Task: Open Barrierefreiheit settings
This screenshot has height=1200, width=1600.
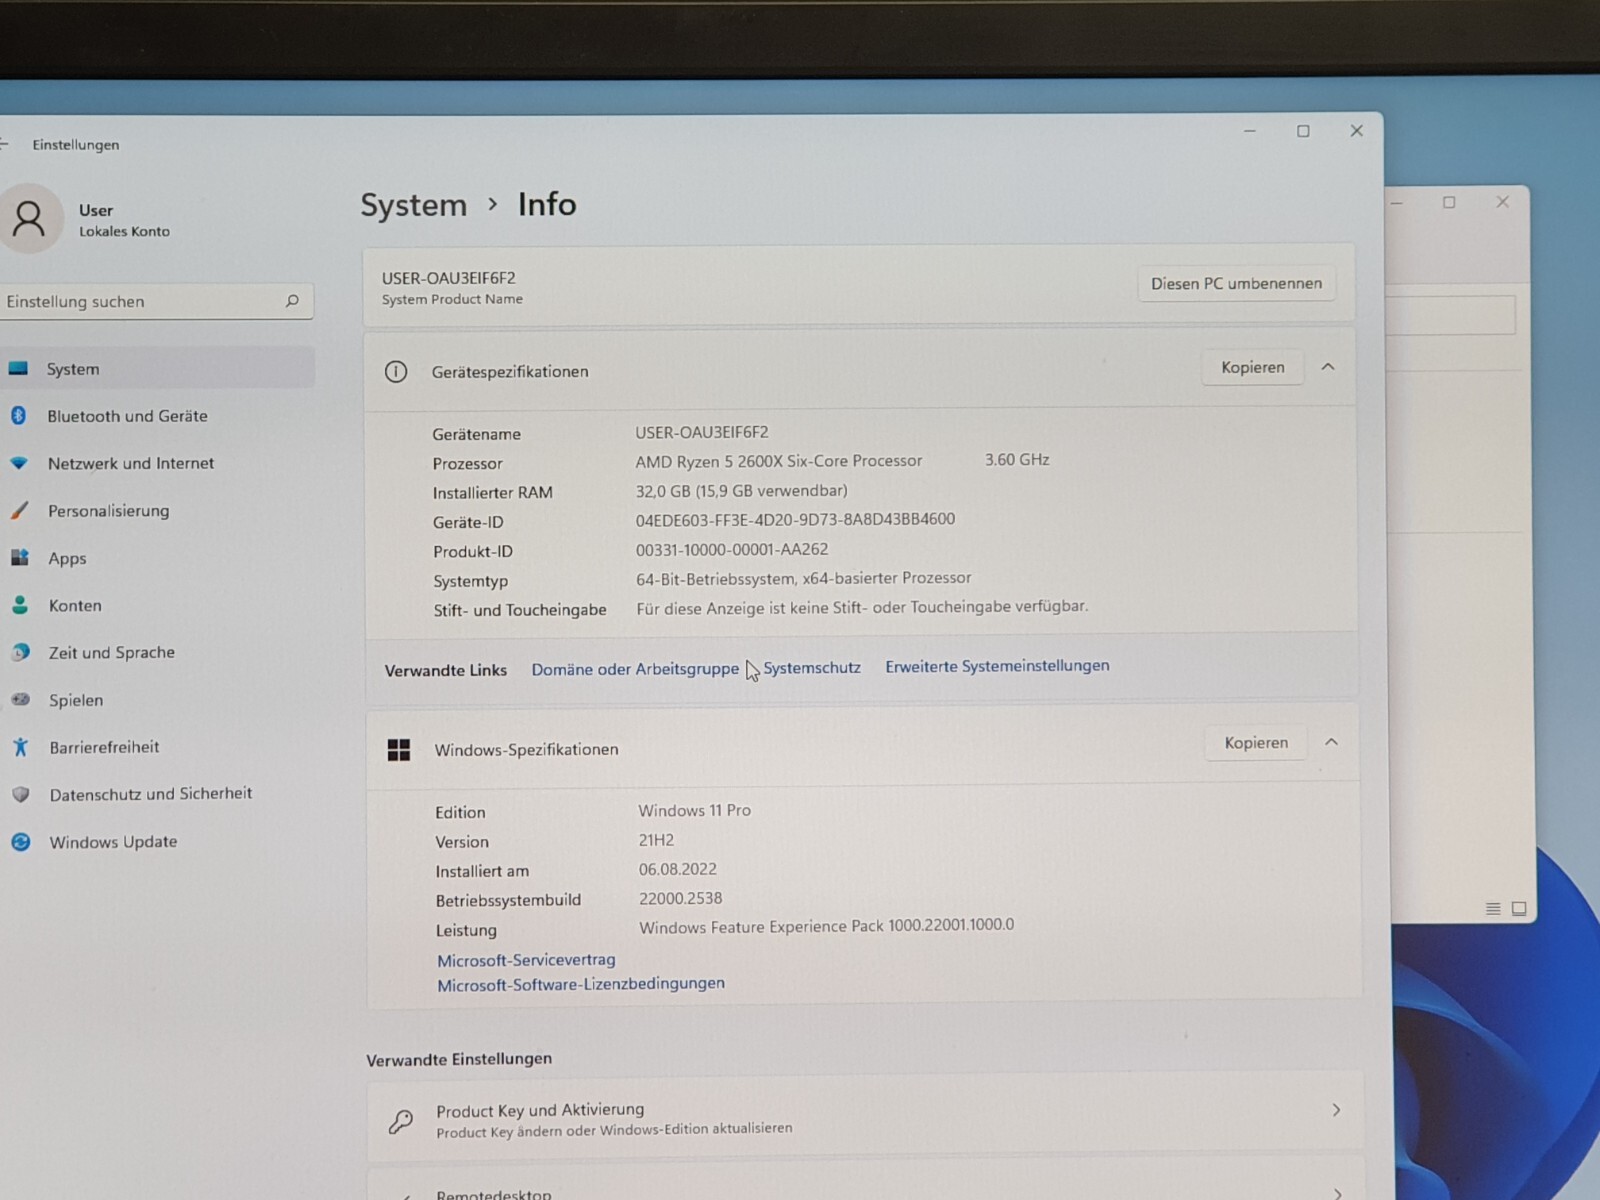Action: coord(104,747)
